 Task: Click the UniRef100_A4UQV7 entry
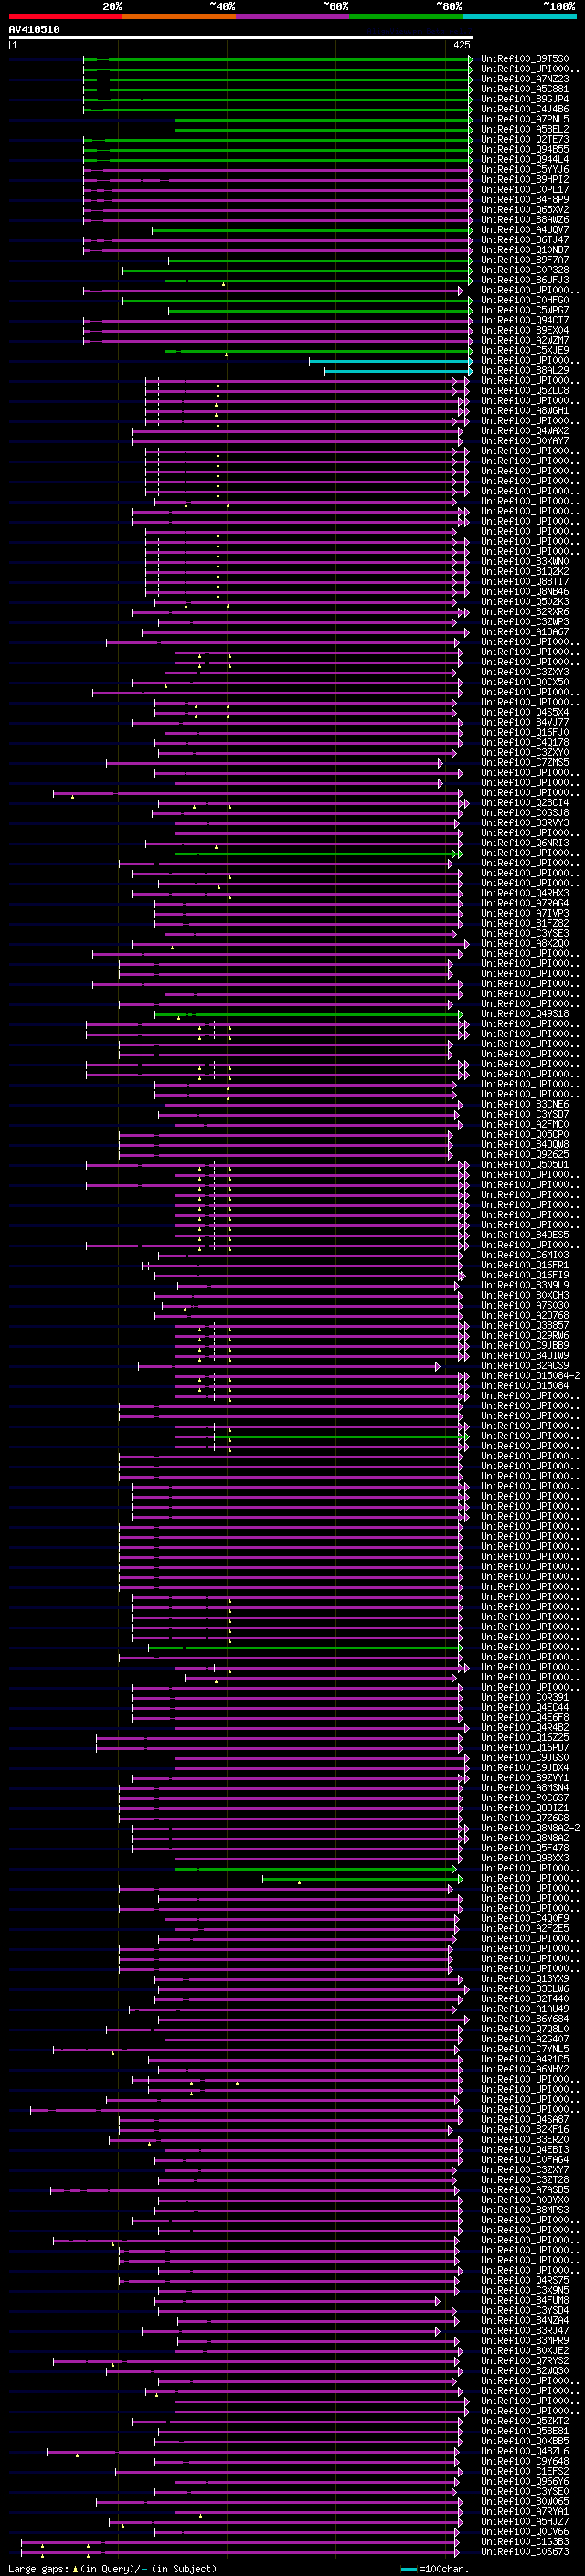525,229
